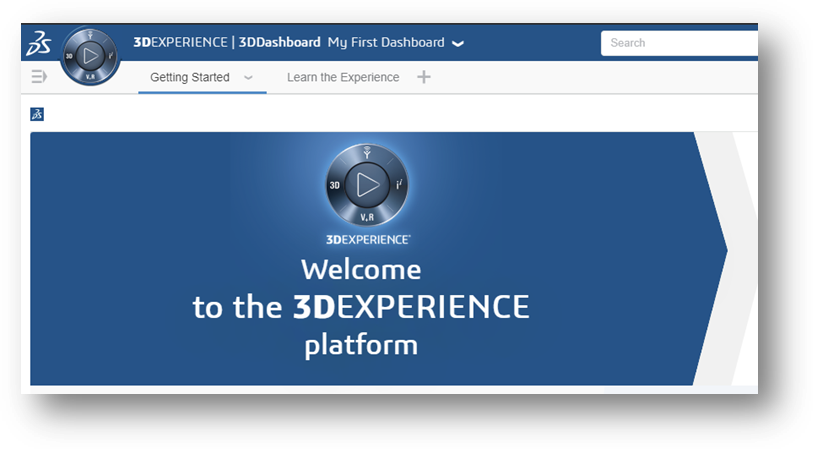813x449 pixels.
Task: Click the 3D quadrant of banner compass
Action: click(x=335, y=185)
